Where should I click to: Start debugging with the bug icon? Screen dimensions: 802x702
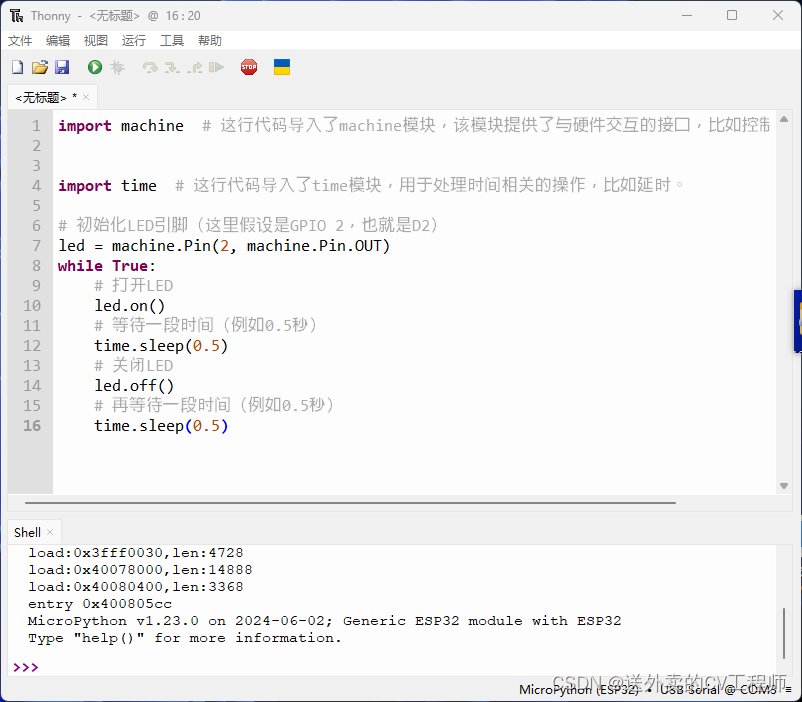pyautogui.click(x=117, y=67)
